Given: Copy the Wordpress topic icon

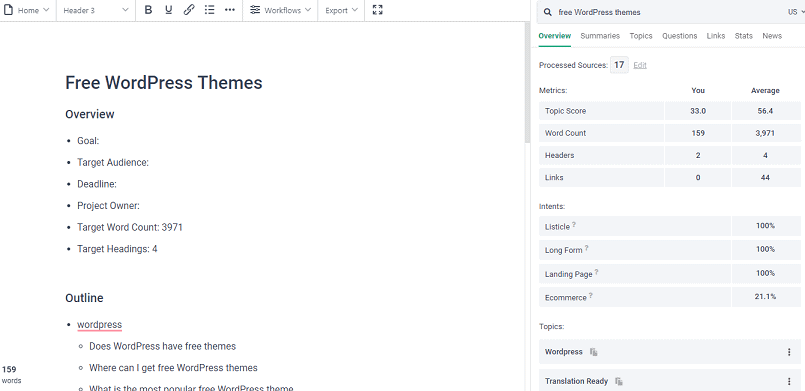Looking at the screenshot, I should coord(594,352).
